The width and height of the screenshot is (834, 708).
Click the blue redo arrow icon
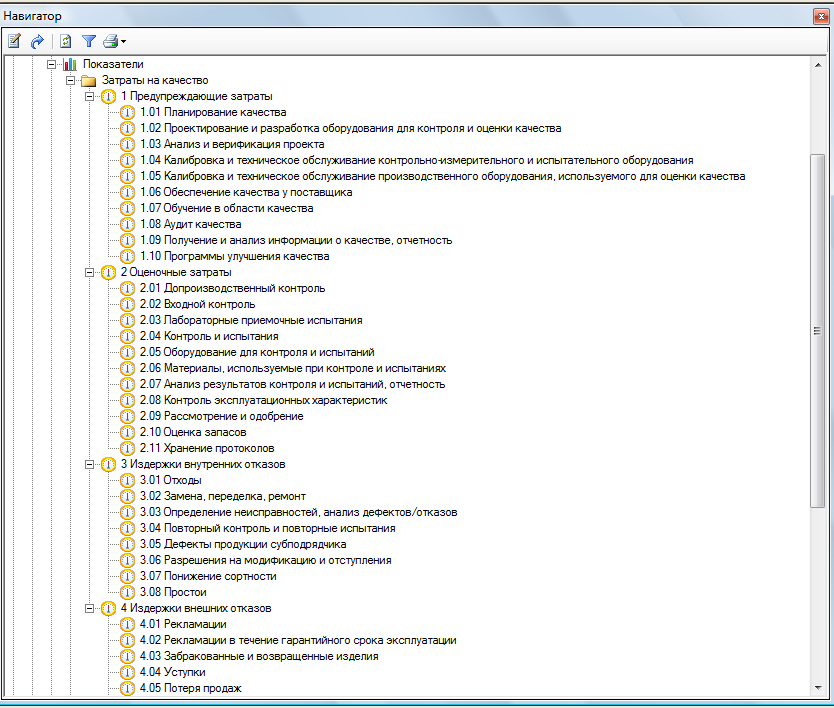tap(37, 41)
